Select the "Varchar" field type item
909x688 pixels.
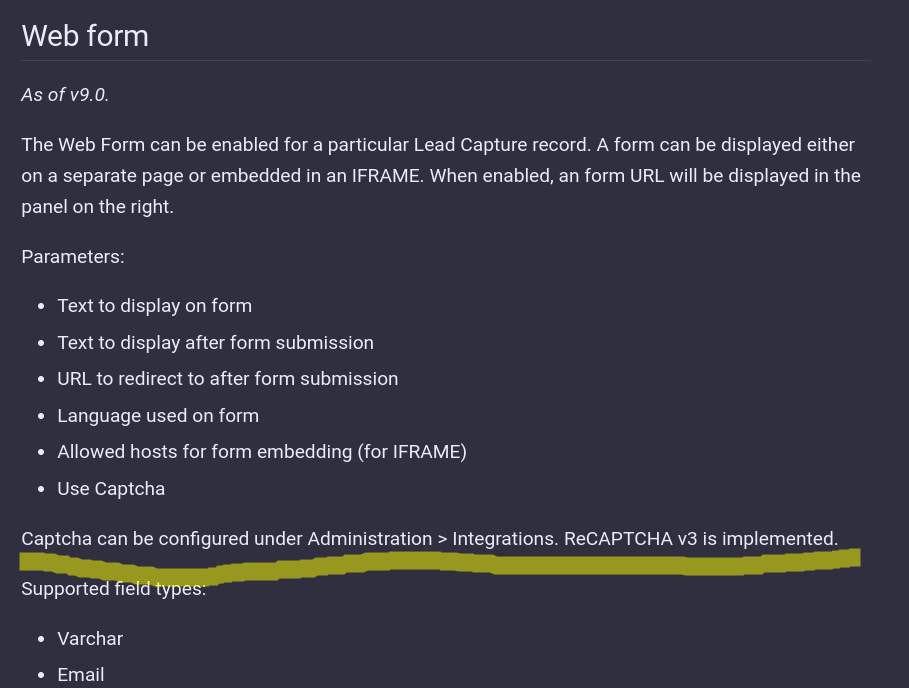90,639
